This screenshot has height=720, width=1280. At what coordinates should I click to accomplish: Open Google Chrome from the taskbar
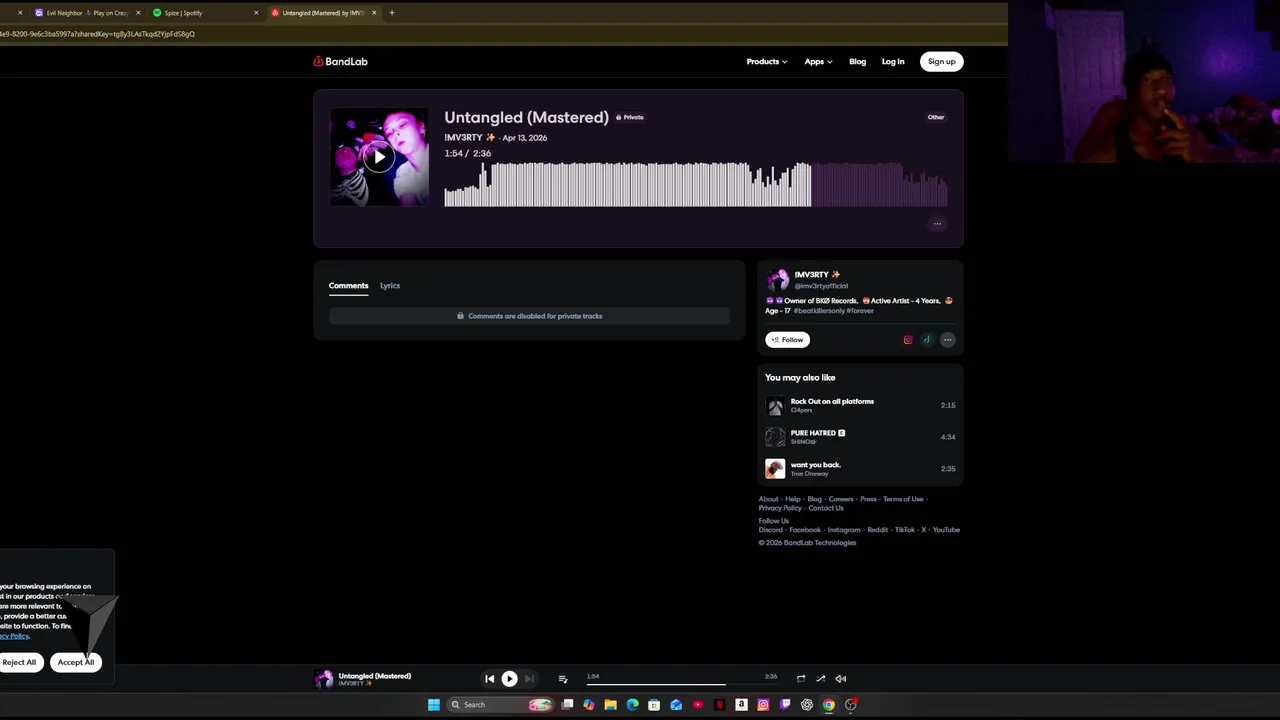click(829, 705)
